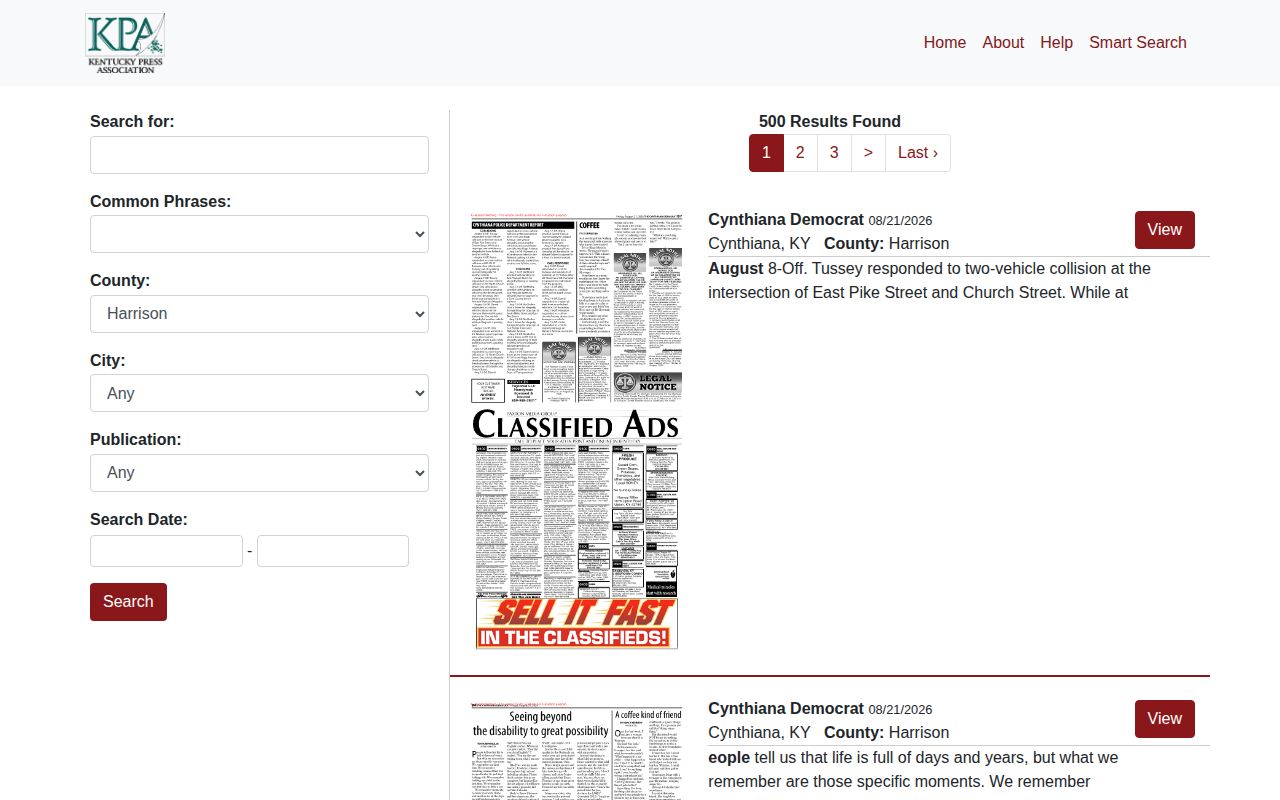Viewport: 1280px width, 800px height.
Task: View the first Cynthiana Democrat result
Action: [1165, 230]
